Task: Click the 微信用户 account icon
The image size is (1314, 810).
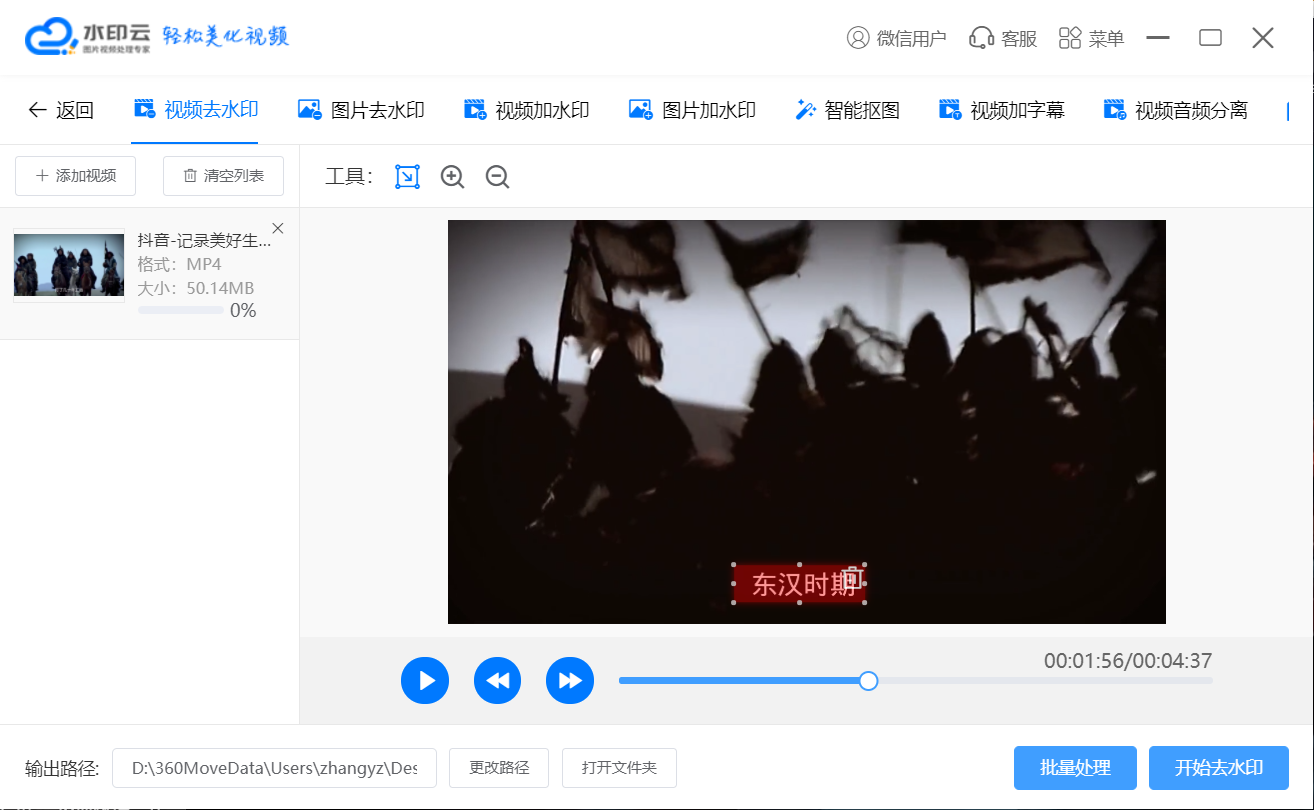Action: coord(896,38)
